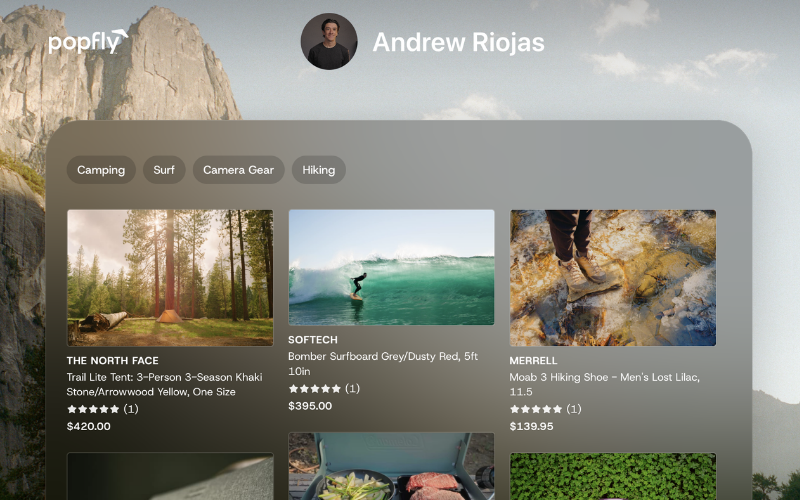The image size is (800, 500).
Task: Open the hiking shoes product photo
Action: [x=613, y=278]
